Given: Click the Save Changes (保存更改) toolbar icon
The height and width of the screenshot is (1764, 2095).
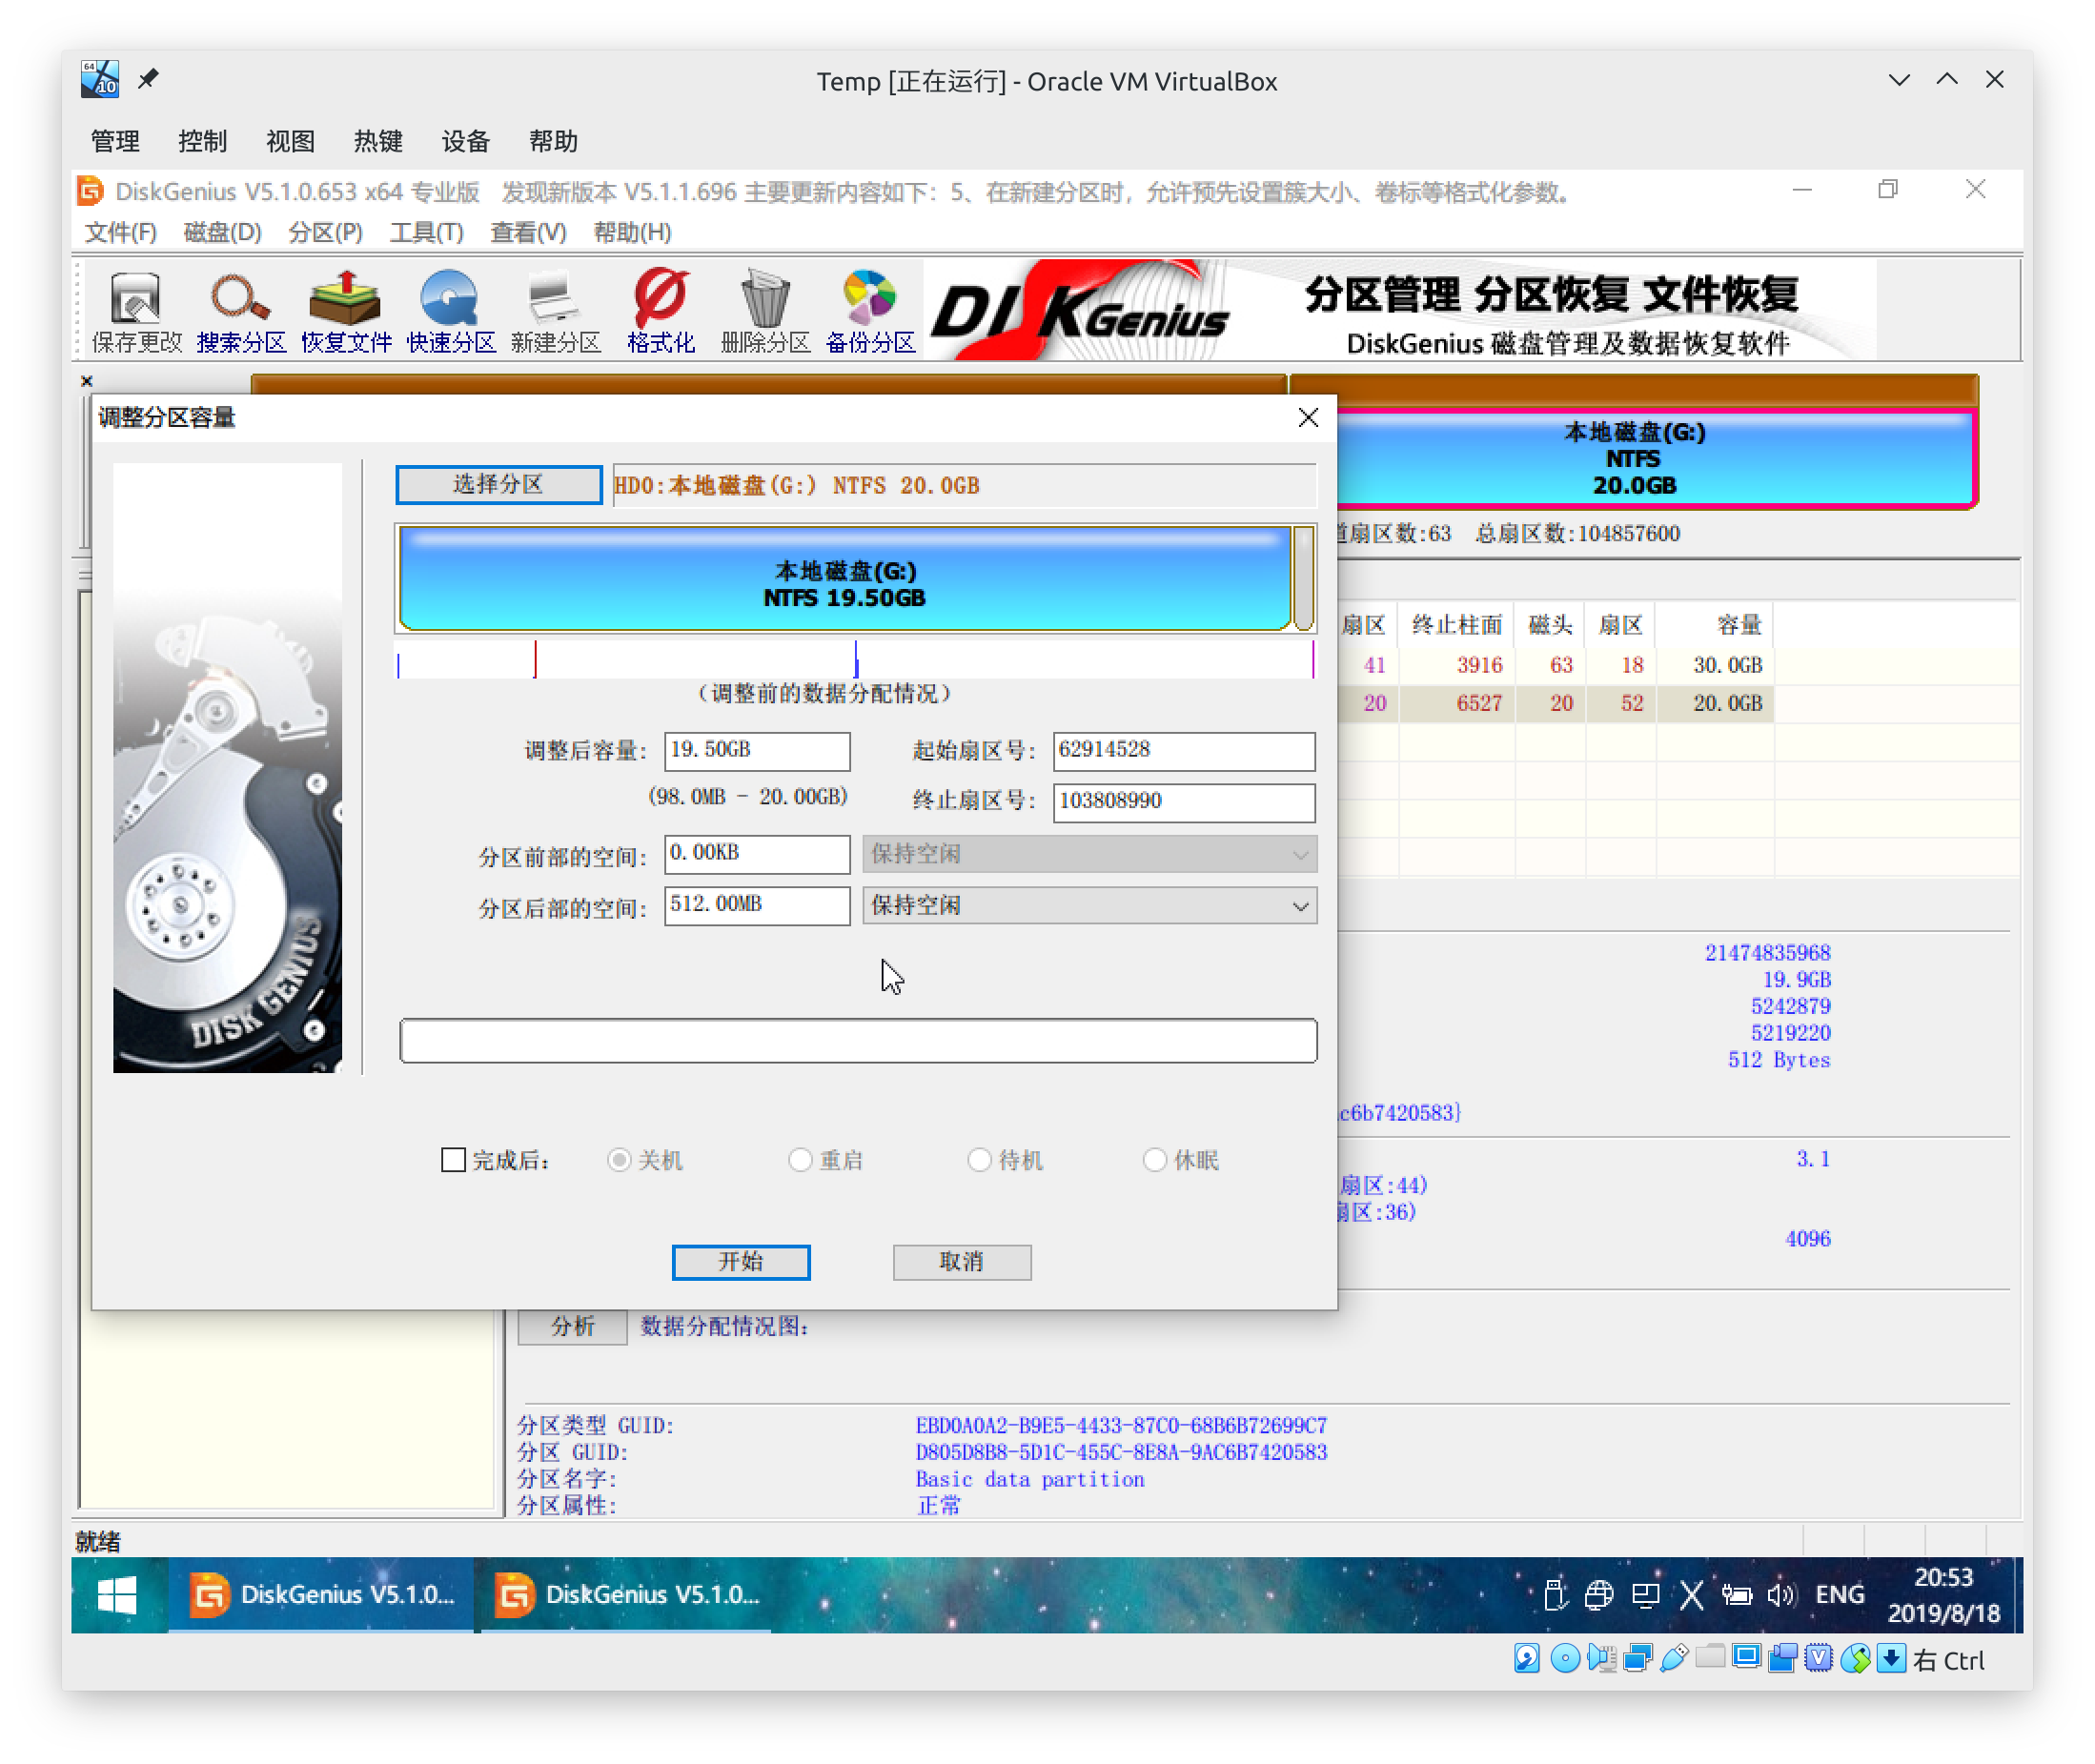Looking at the screenshot, I should 136,312.
